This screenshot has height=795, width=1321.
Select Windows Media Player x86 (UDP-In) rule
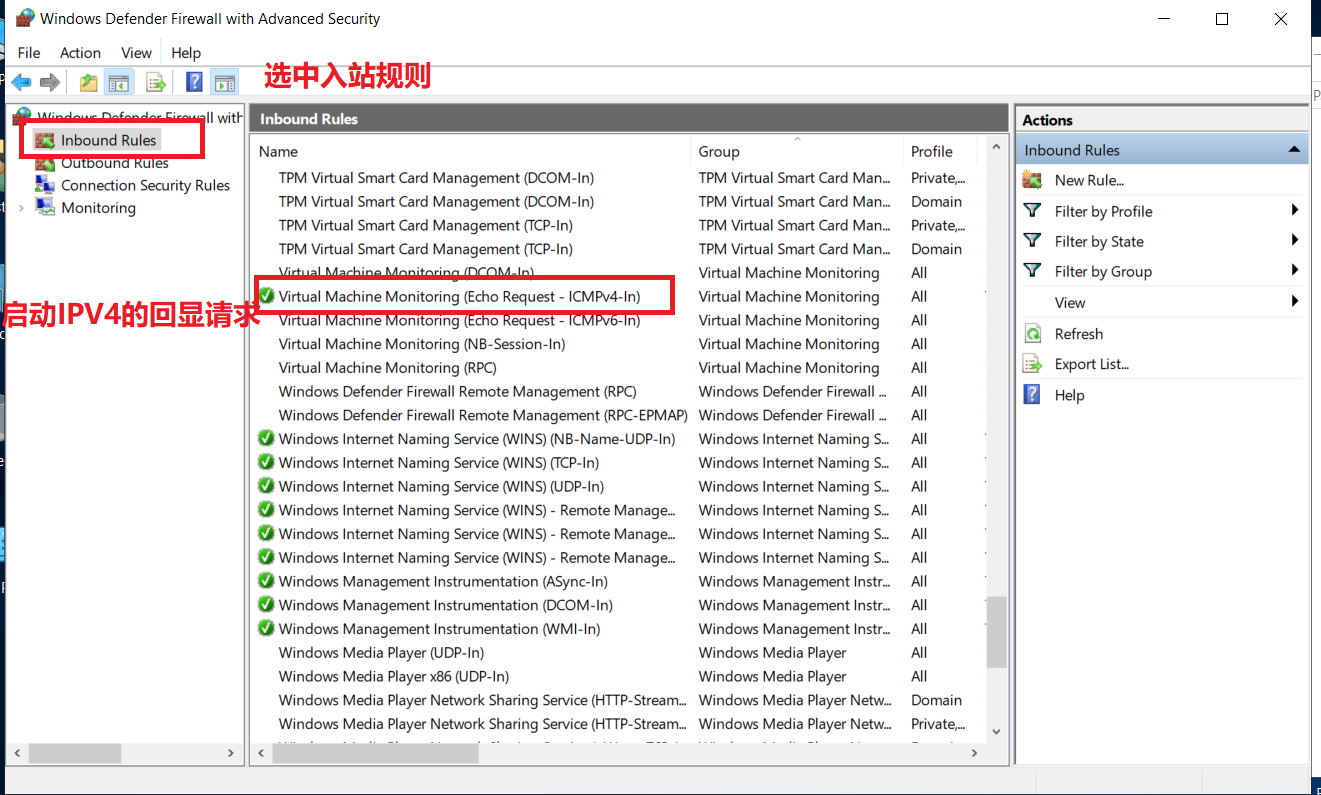[393, 676]
